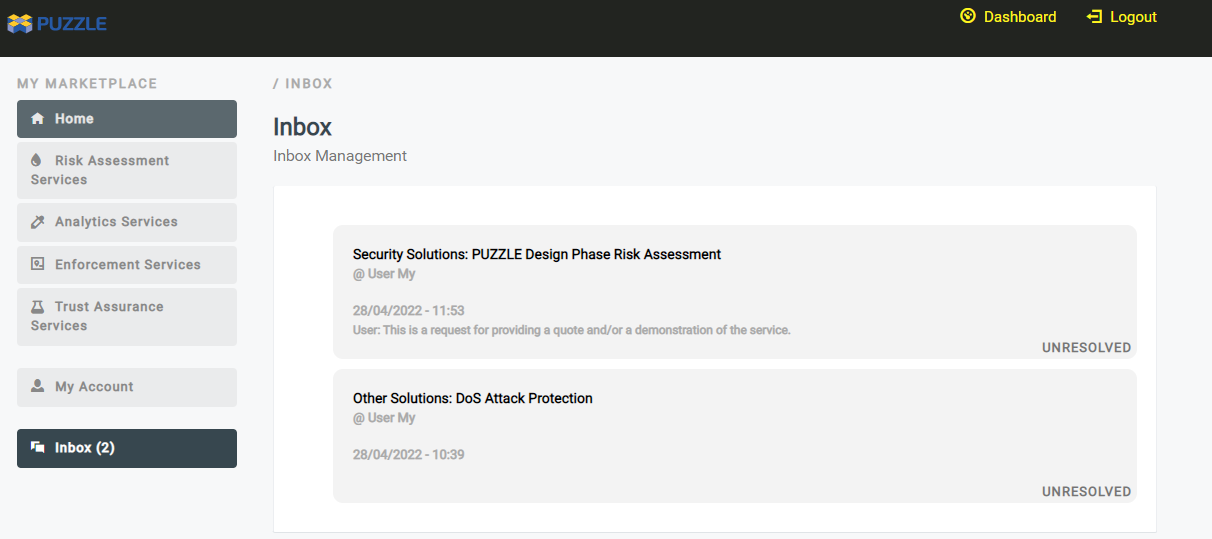The image size is (1212, 539).
Task: Click the date 28/04/2022 - 10:39
Action: (409, 455)
